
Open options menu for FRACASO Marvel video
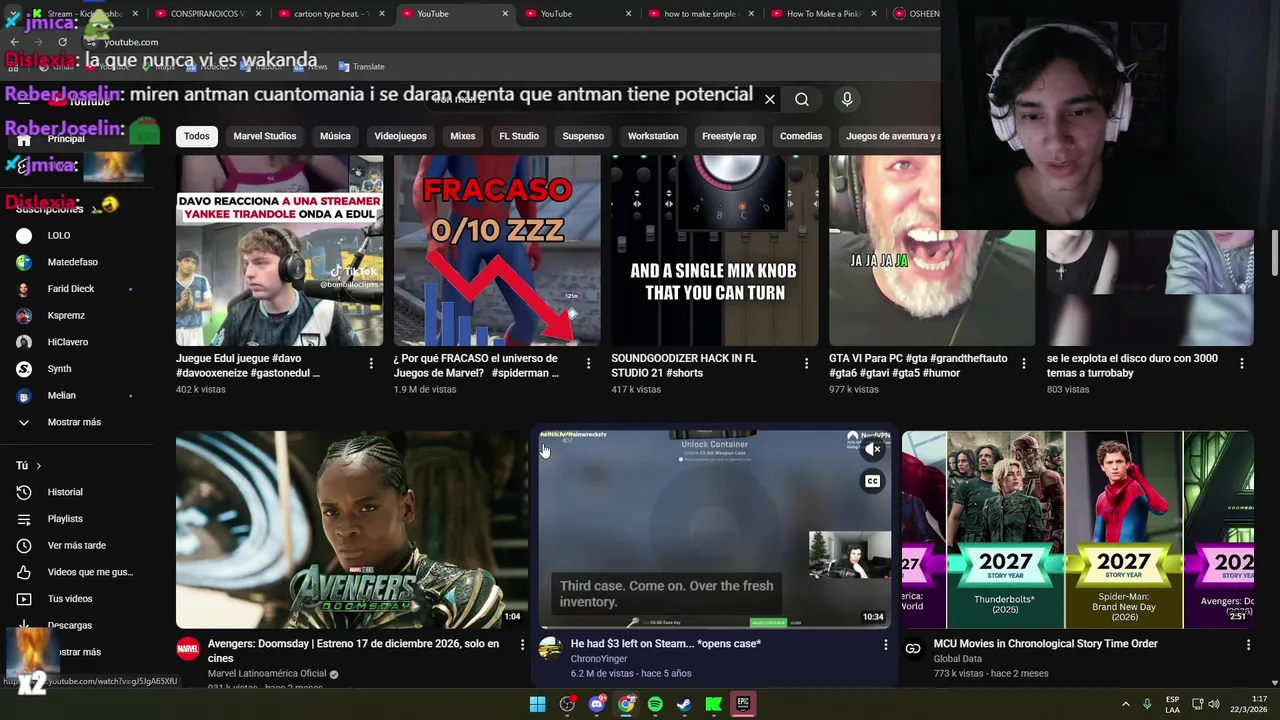[x=588, y=363]
